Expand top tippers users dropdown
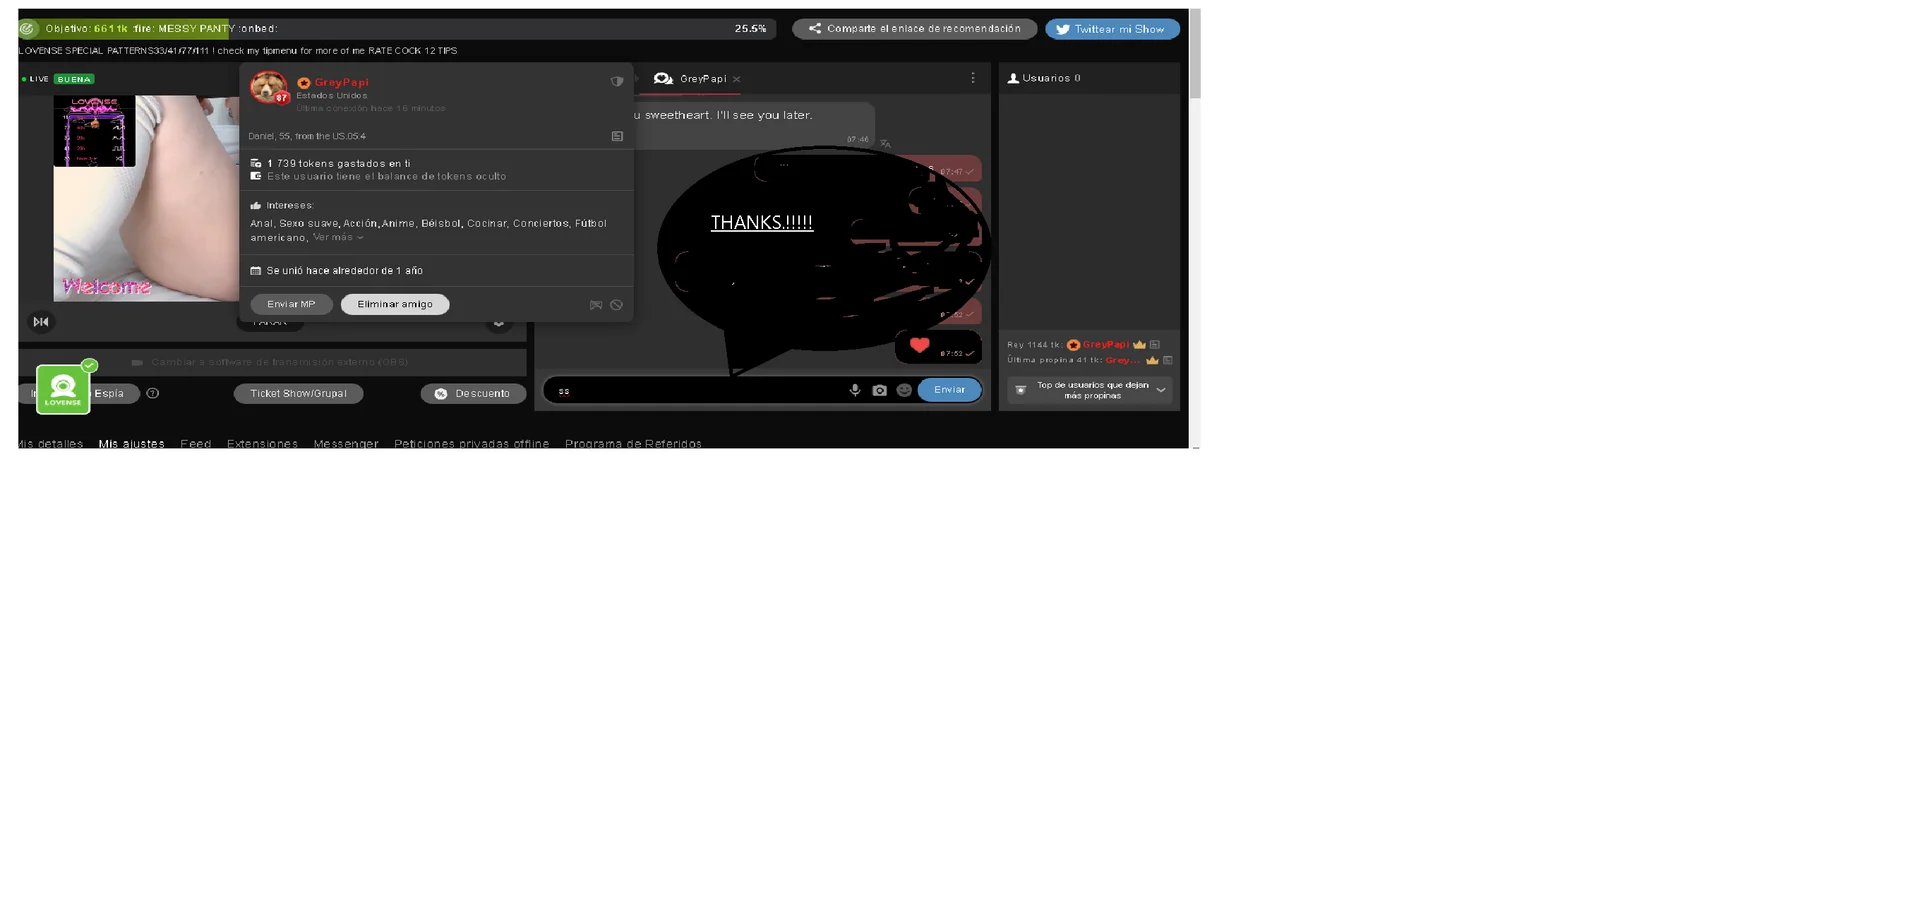Screen dimensions: 1920x918 (x=1160, y=390)
